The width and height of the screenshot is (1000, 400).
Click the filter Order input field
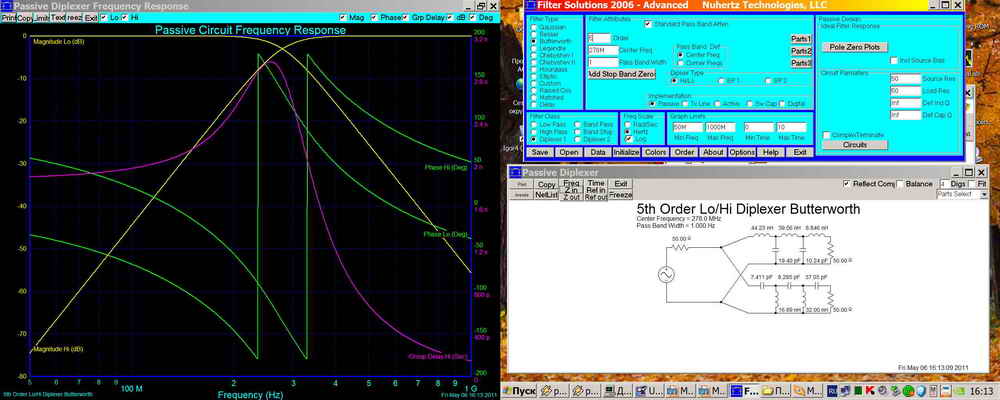(599, 38)
